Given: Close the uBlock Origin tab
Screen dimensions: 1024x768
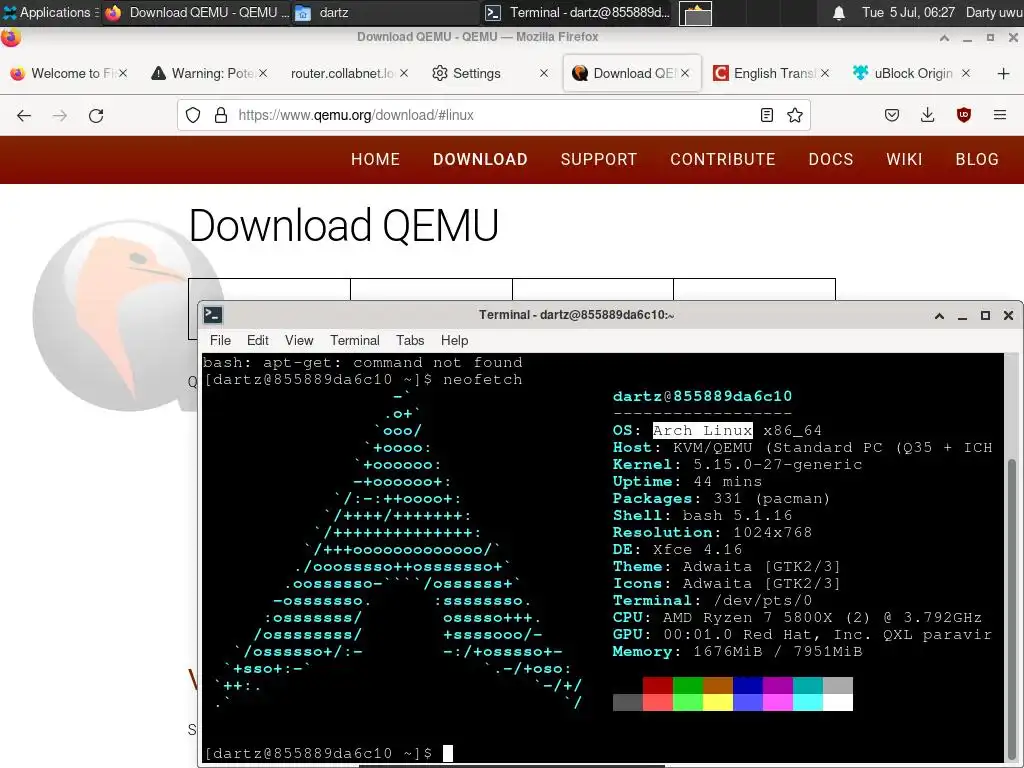Looking at the screenshot, I should click(x=965, y=73).
